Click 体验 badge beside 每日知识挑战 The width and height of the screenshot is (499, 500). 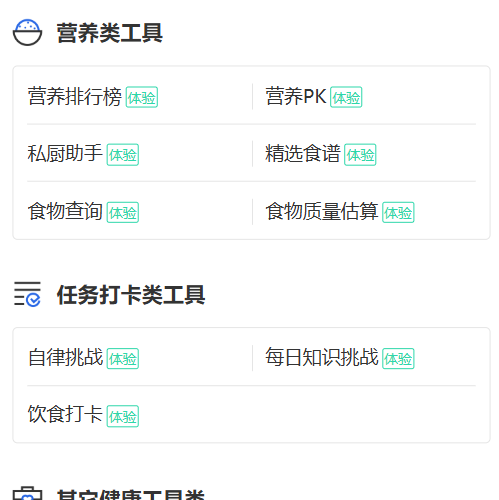pyautogui.click(x=398, y=359)
